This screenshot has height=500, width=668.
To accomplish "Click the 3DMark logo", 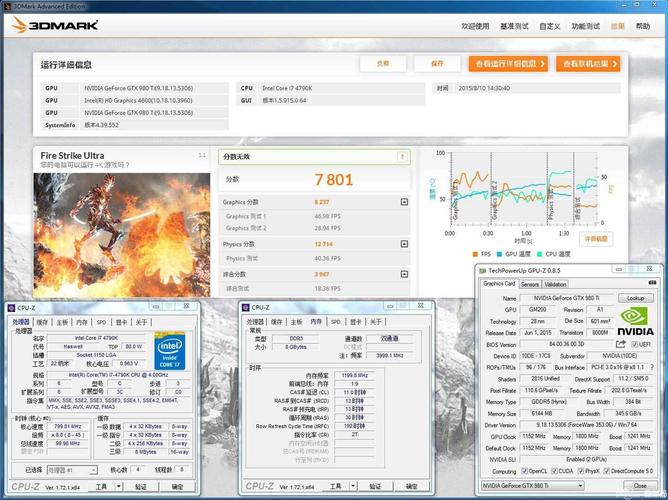I will tap(55, 25).
